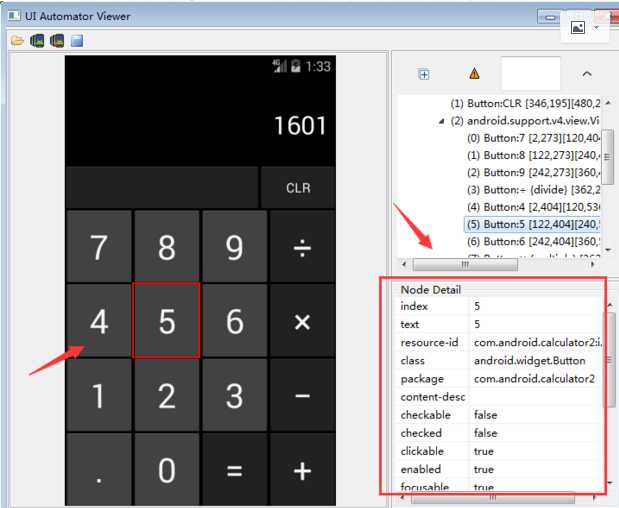Image resolution: width=619 pixels, height=508 pixels.
Task: Click the CLR key in calculator screenshot
Action: coord(298,187)
